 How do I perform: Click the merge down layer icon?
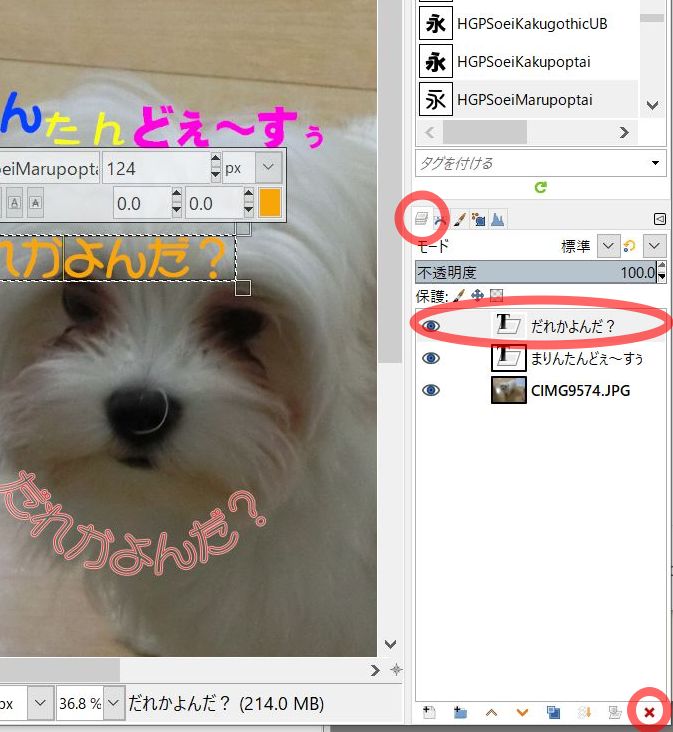[x=584, y=712]
